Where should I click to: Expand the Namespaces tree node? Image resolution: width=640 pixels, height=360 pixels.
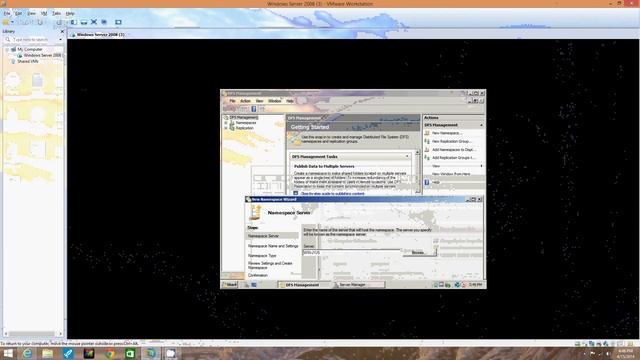pyautogui.click(x=226, y=123)
